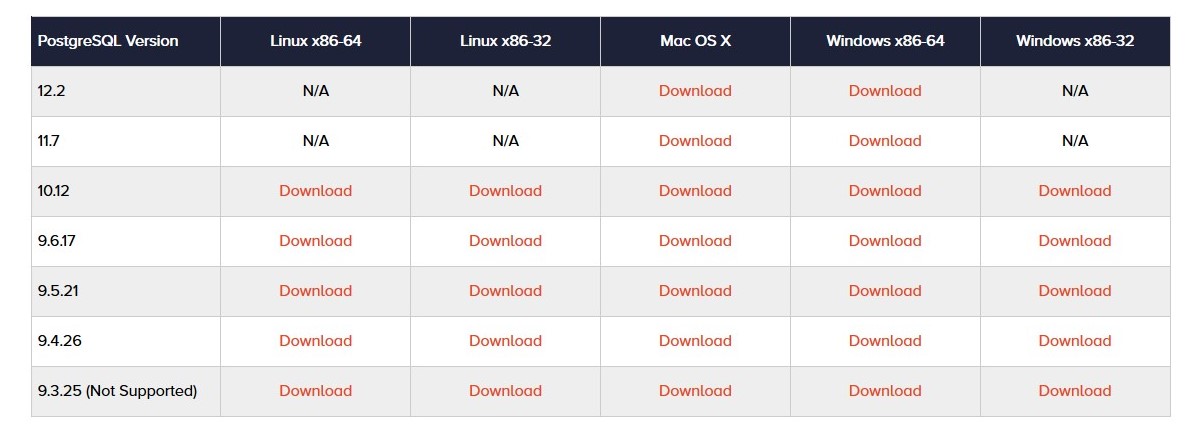Download PostgreSQL 9.3.25 for Windows x86-64
This screenshot has height=431, width=1186.
tap(885, 391)
